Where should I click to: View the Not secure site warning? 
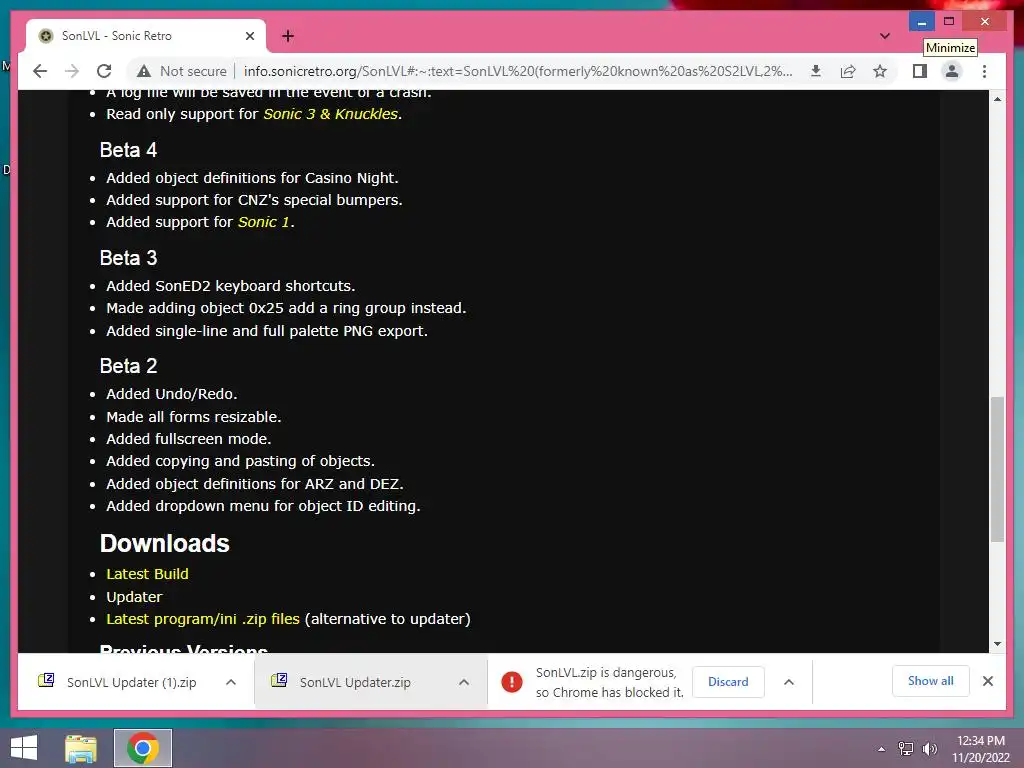(182, 71)
